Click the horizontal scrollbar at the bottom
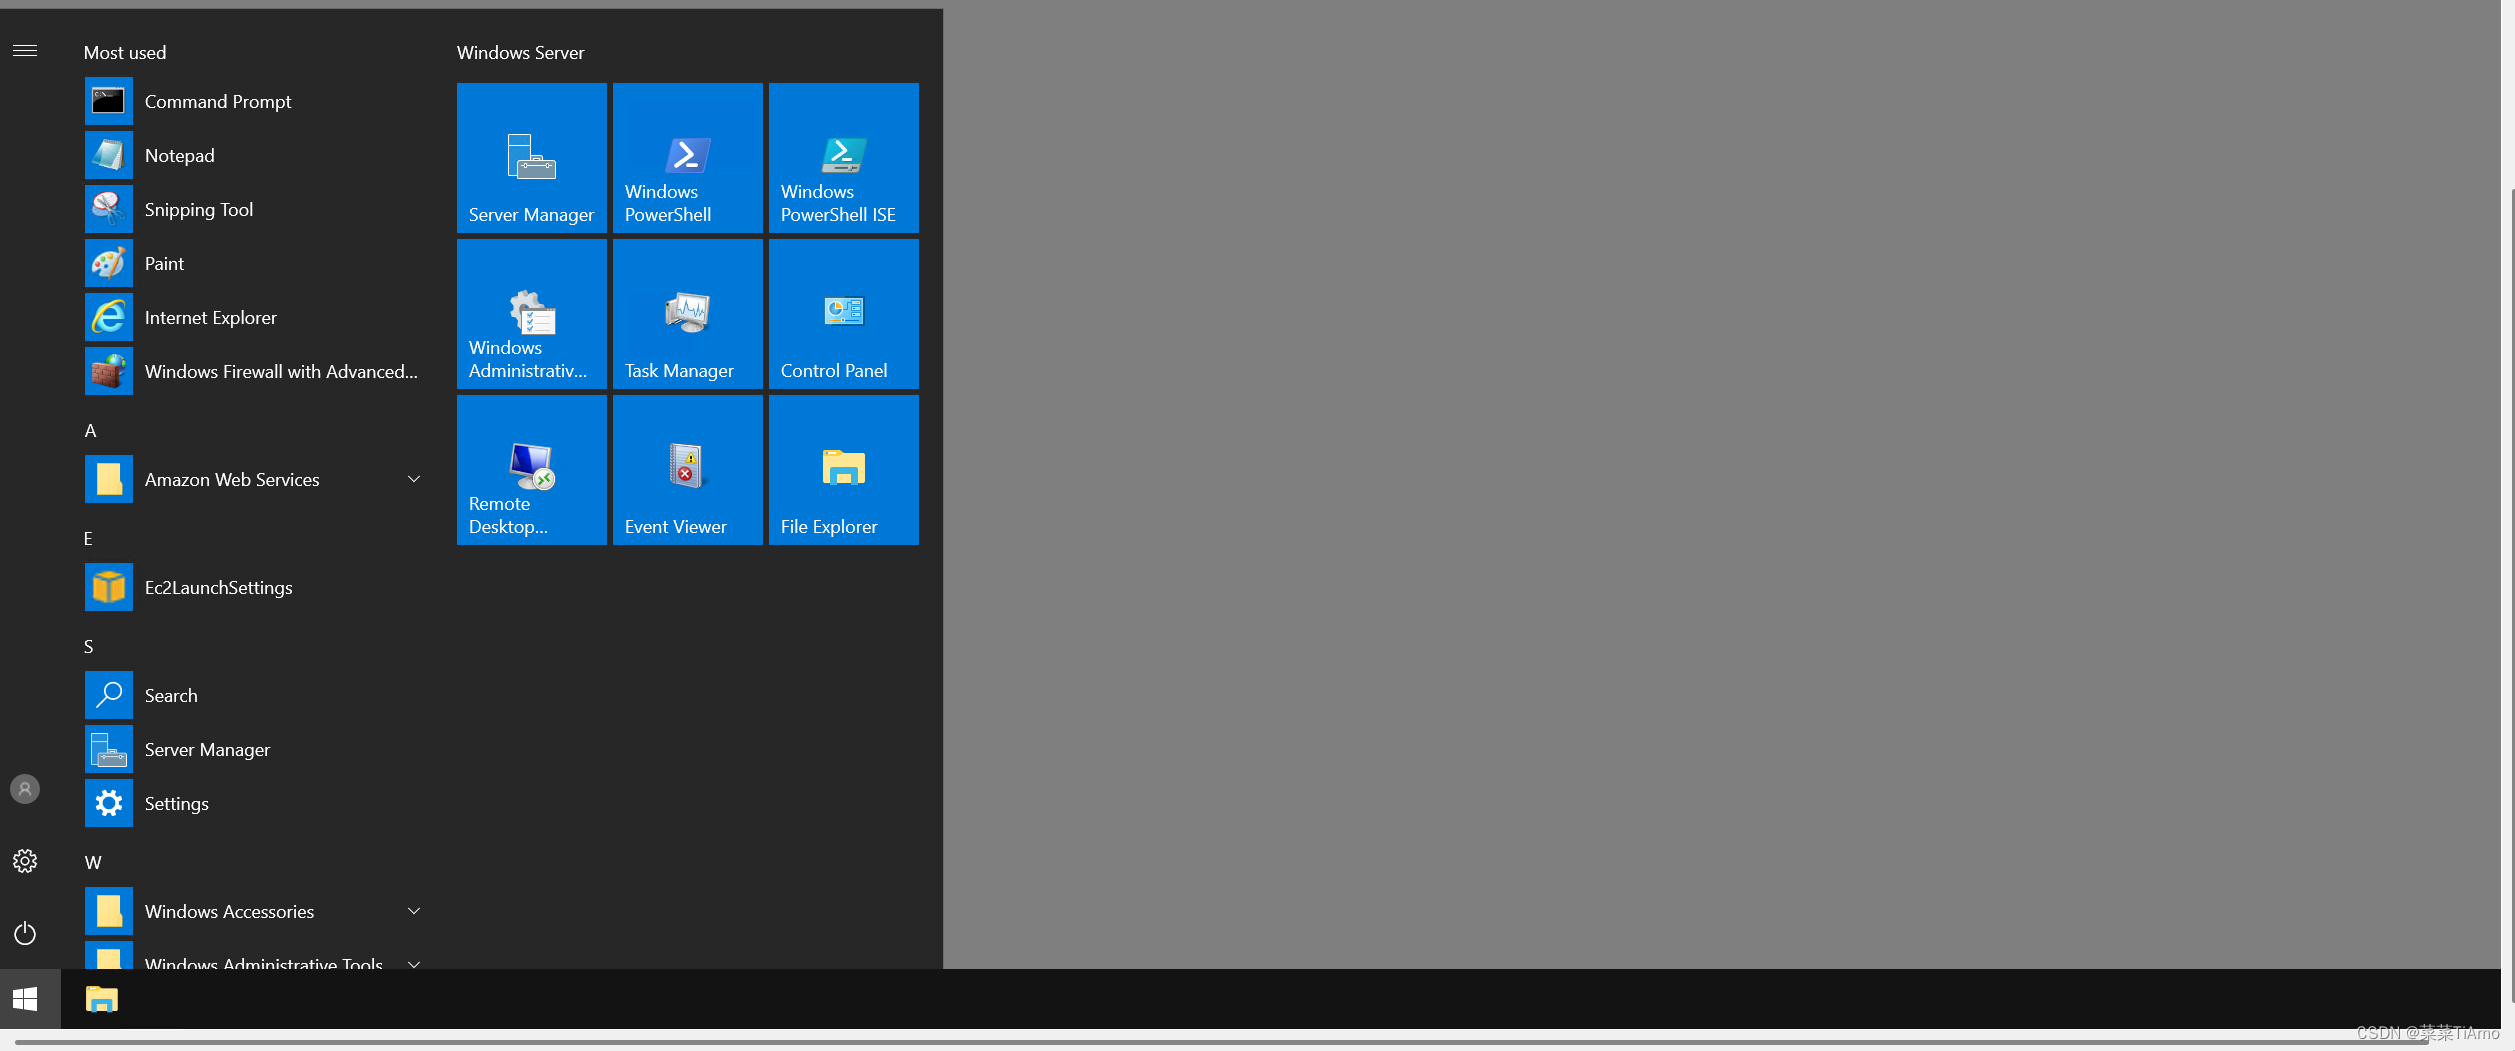Image resolution: width=2515 pixels, height=1051 pixels. pos(1220,1042)
